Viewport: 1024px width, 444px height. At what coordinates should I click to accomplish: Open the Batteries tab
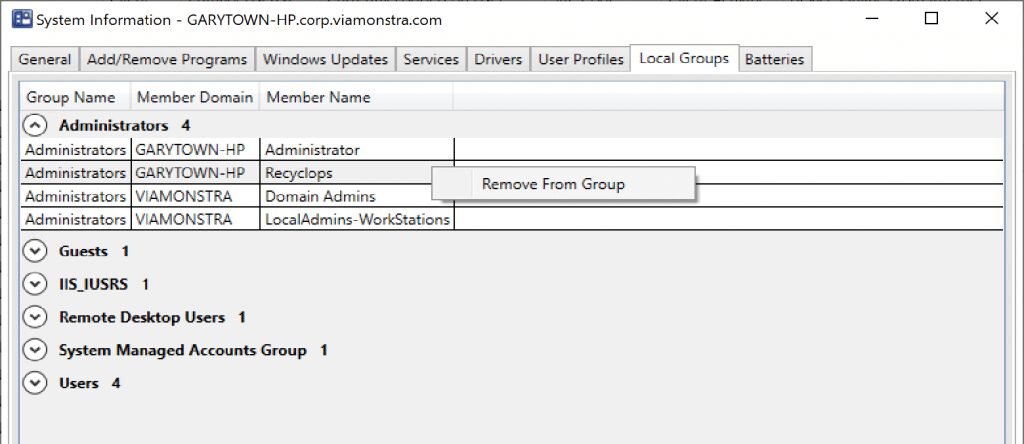774,60
